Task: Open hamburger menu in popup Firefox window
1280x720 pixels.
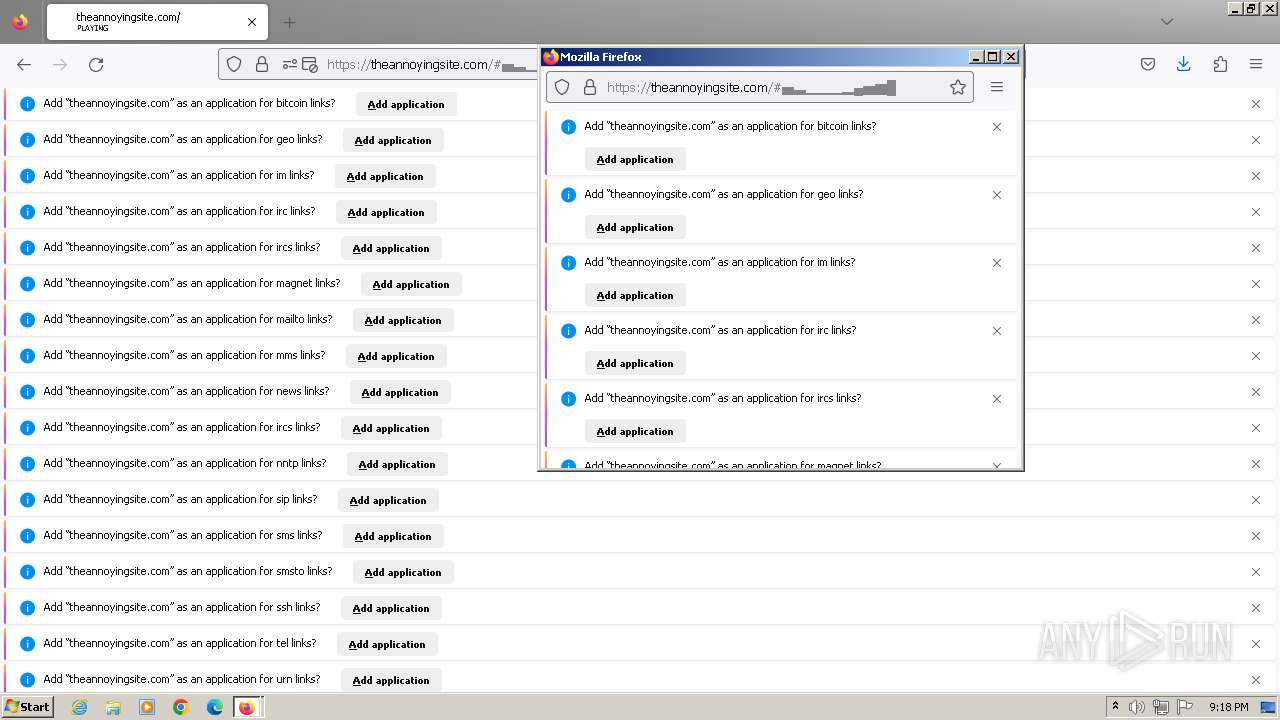Action: (x=997, y=87)
